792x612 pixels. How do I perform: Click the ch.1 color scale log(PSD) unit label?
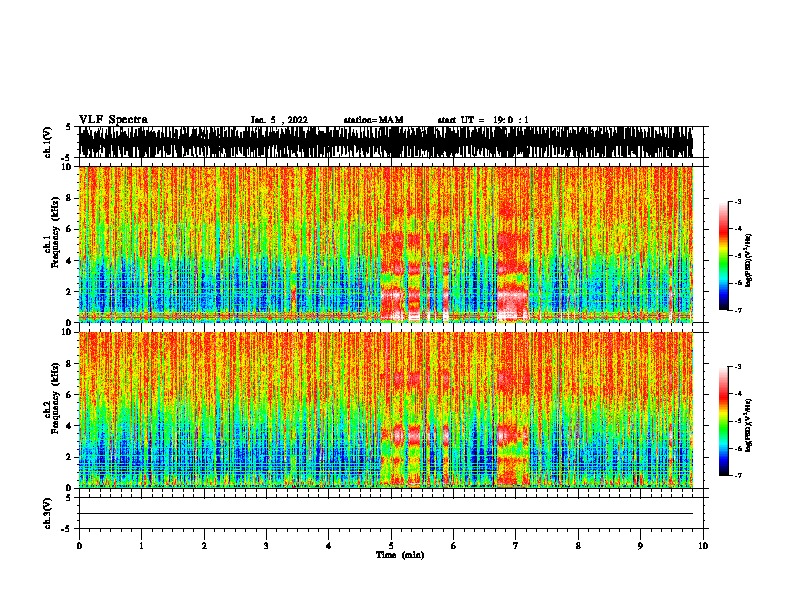coord(749,260)
